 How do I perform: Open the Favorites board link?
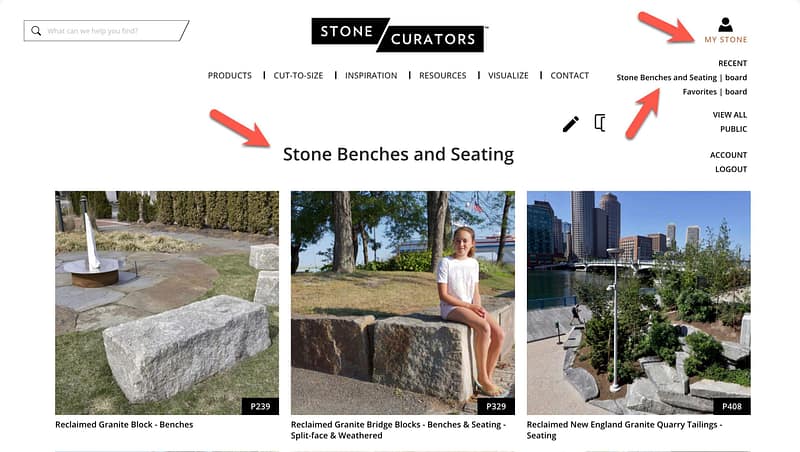pos(714,92)
